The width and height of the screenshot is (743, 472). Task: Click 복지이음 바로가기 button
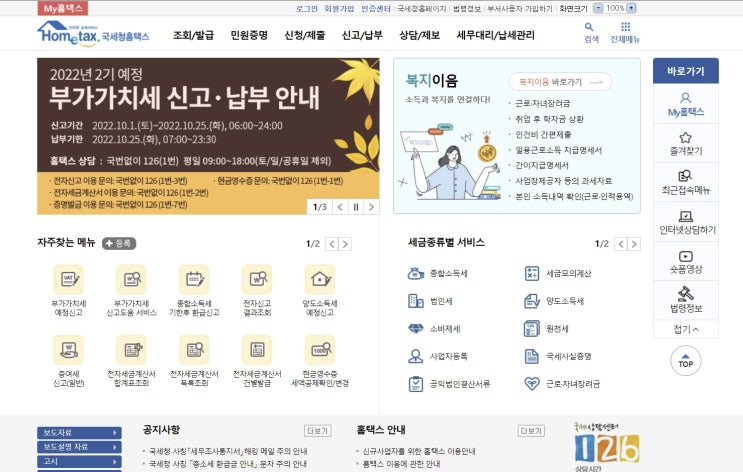[560, 82]
